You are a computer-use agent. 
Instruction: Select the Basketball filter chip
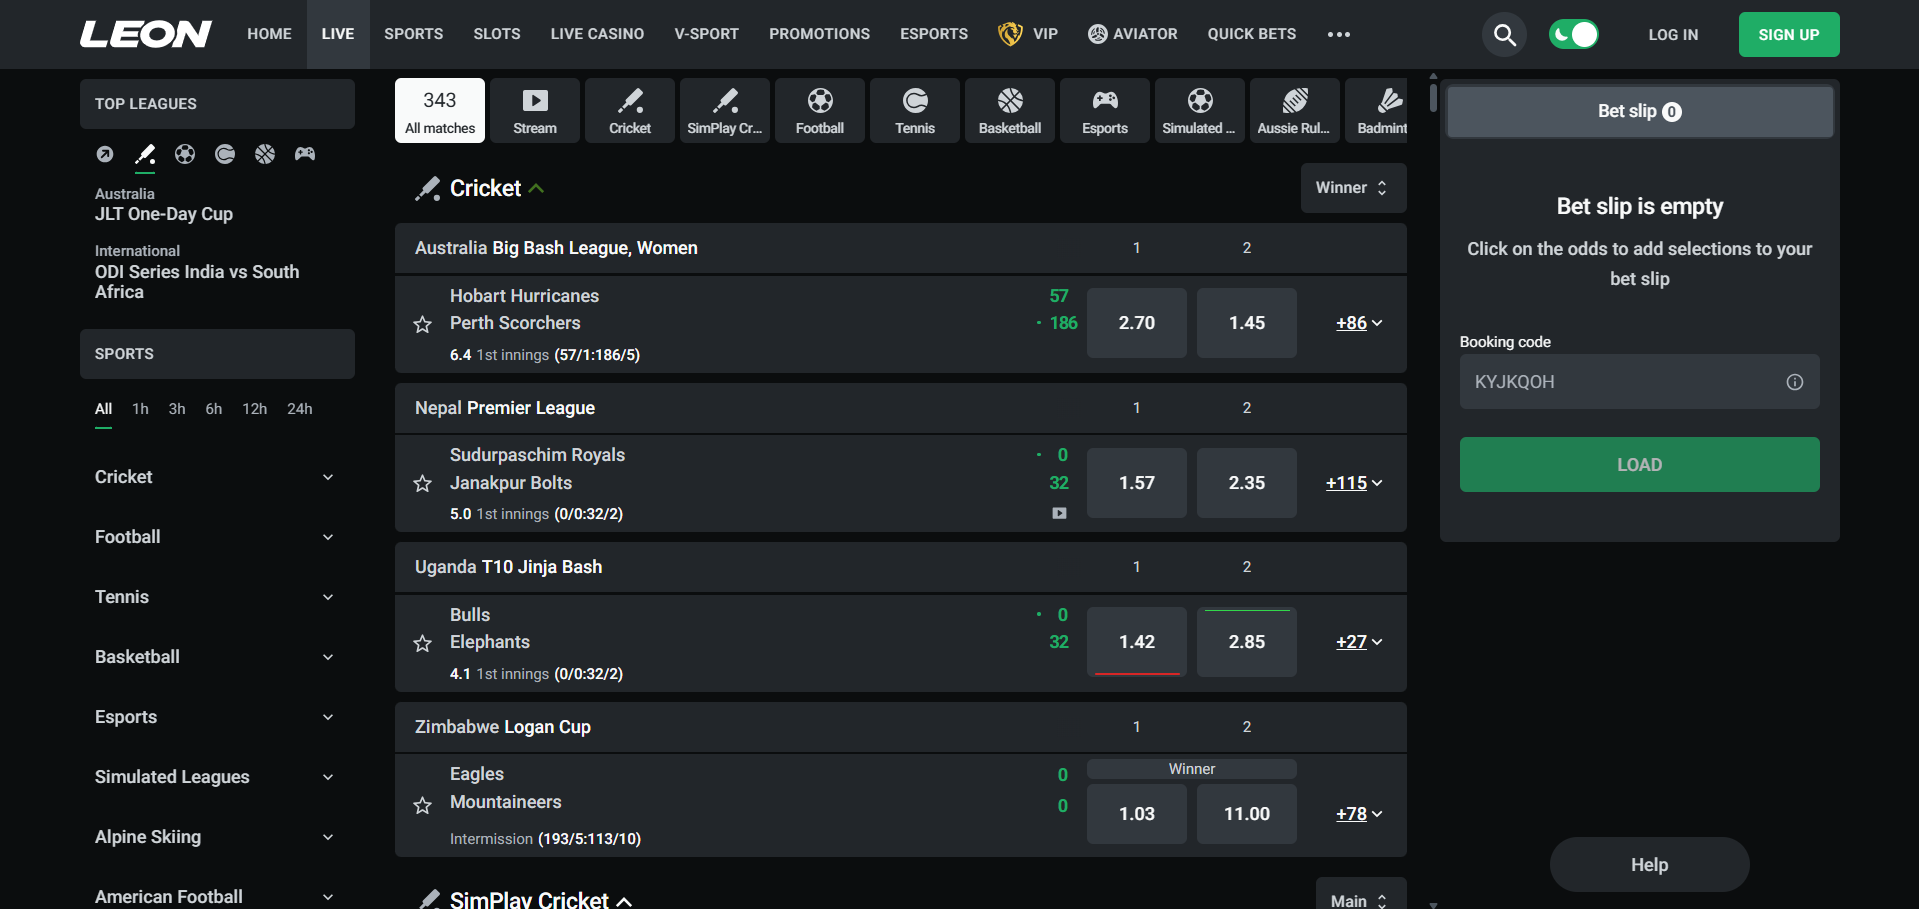pyautogui.click(x=1008, y=110)
